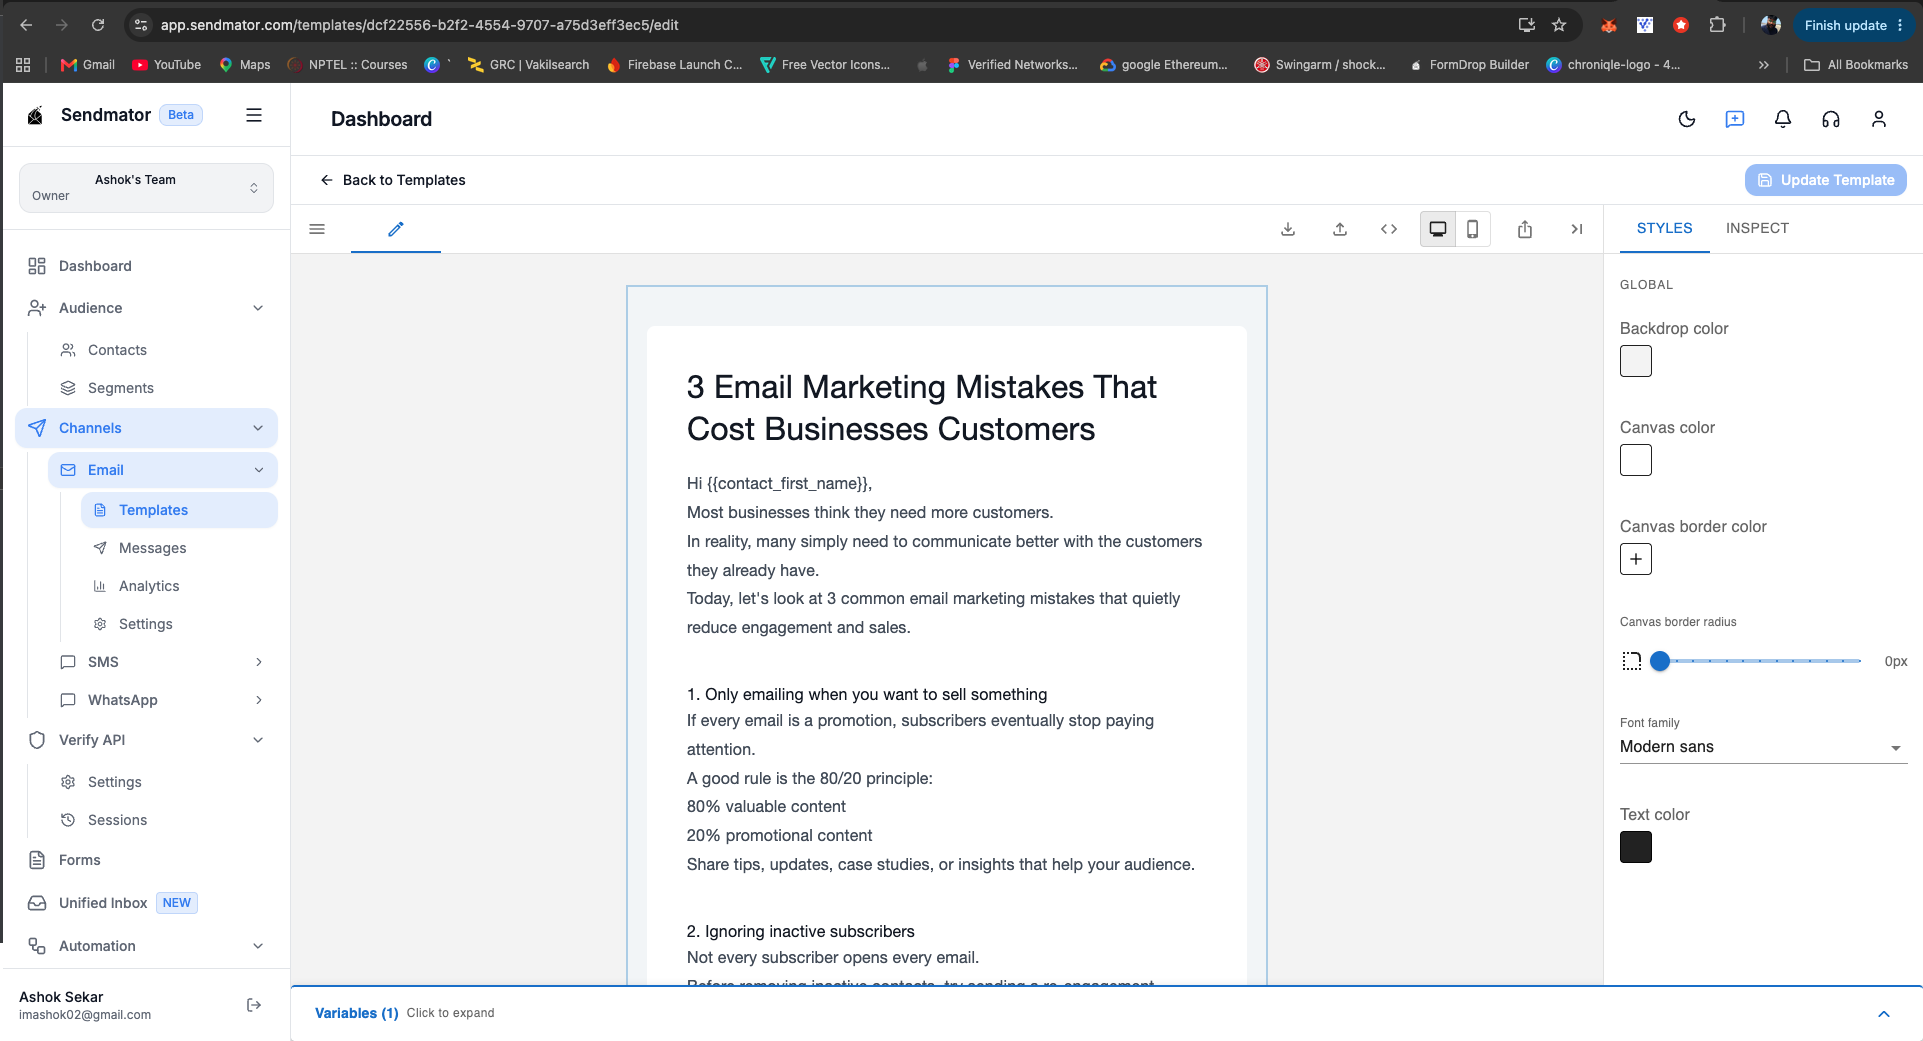Open support headset icon
This screenshot has height=1041, width=1923.
point(1831,119)
